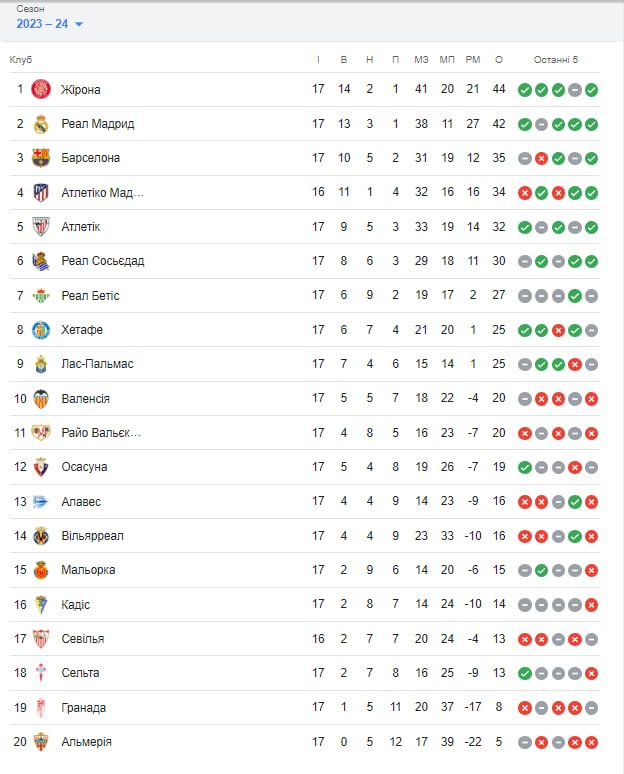Click the Barcelona club crest icon
624x774 pixels.
[41, 158]
